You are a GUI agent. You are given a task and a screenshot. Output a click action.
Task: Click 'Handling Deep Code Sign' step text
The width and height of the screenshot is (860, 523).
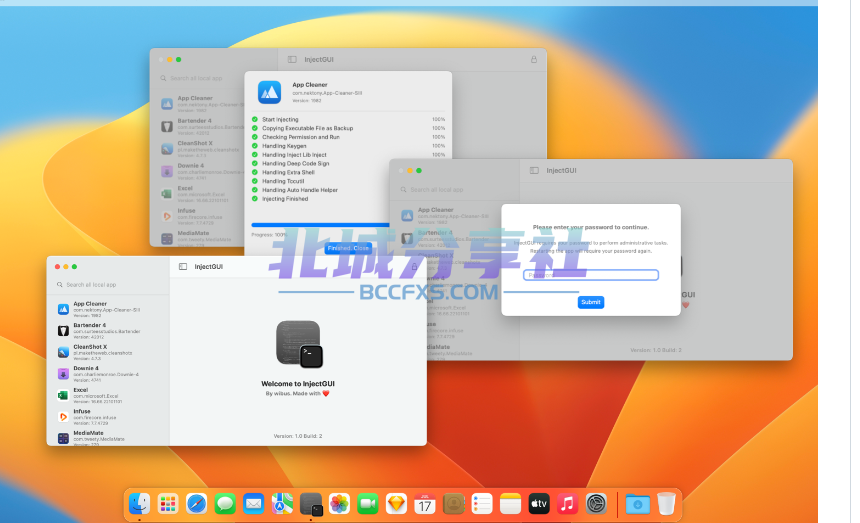click(x=296, y=163)
